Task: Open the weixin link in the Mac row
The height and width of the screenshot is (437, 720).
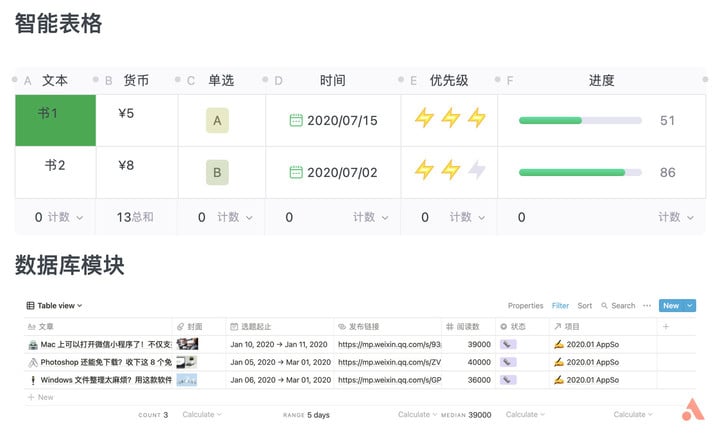Action: (389, 344)
